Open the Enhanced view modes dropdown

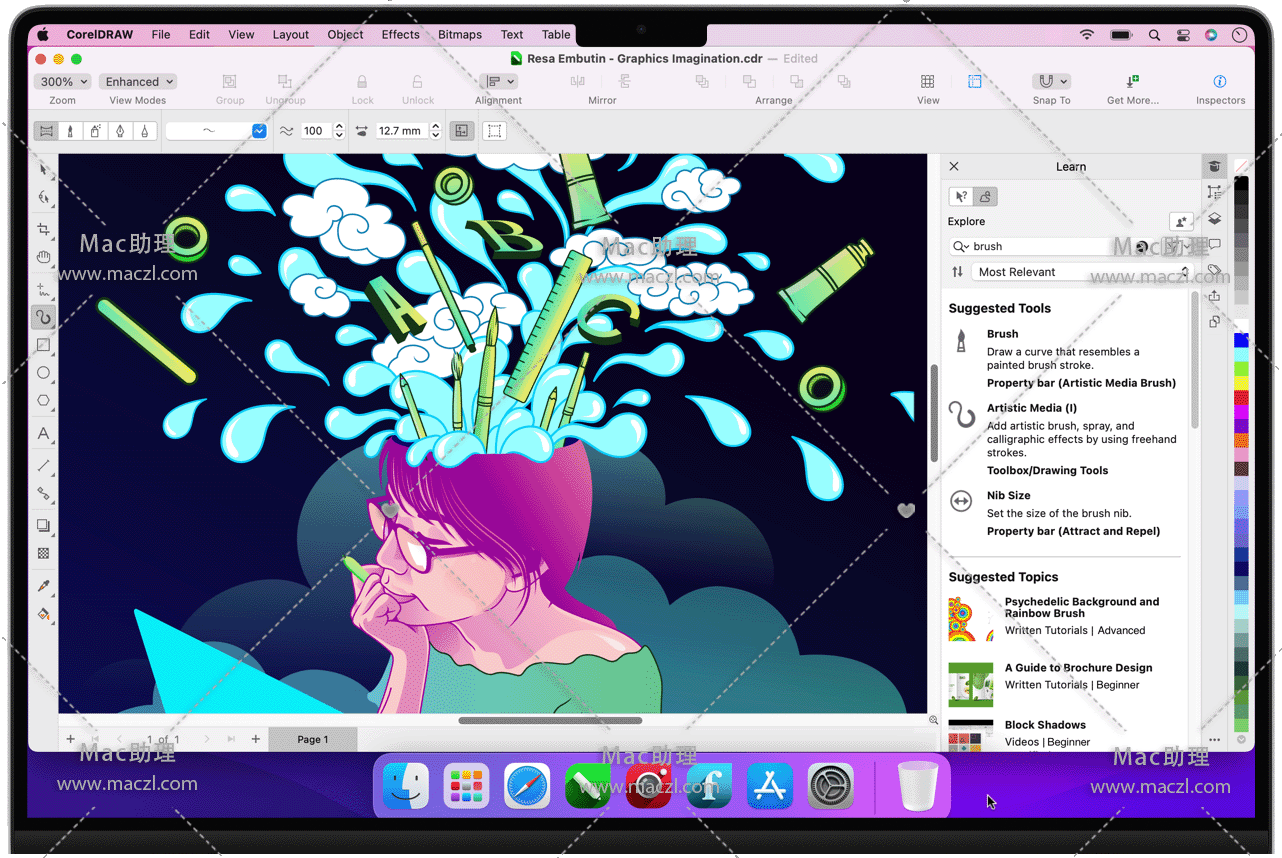pos(140,82)
